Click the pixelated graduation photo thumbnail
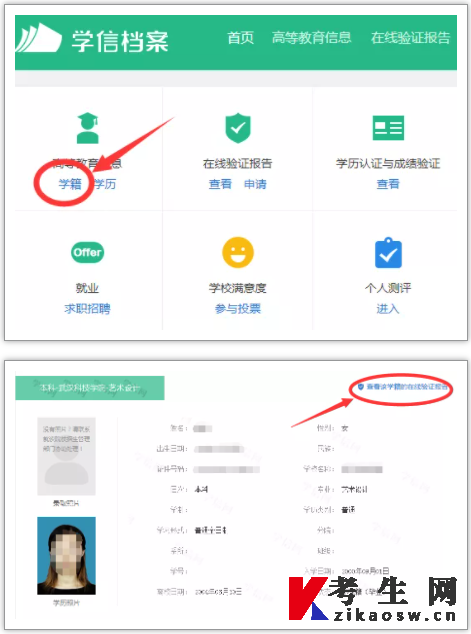 pos(66,556)
